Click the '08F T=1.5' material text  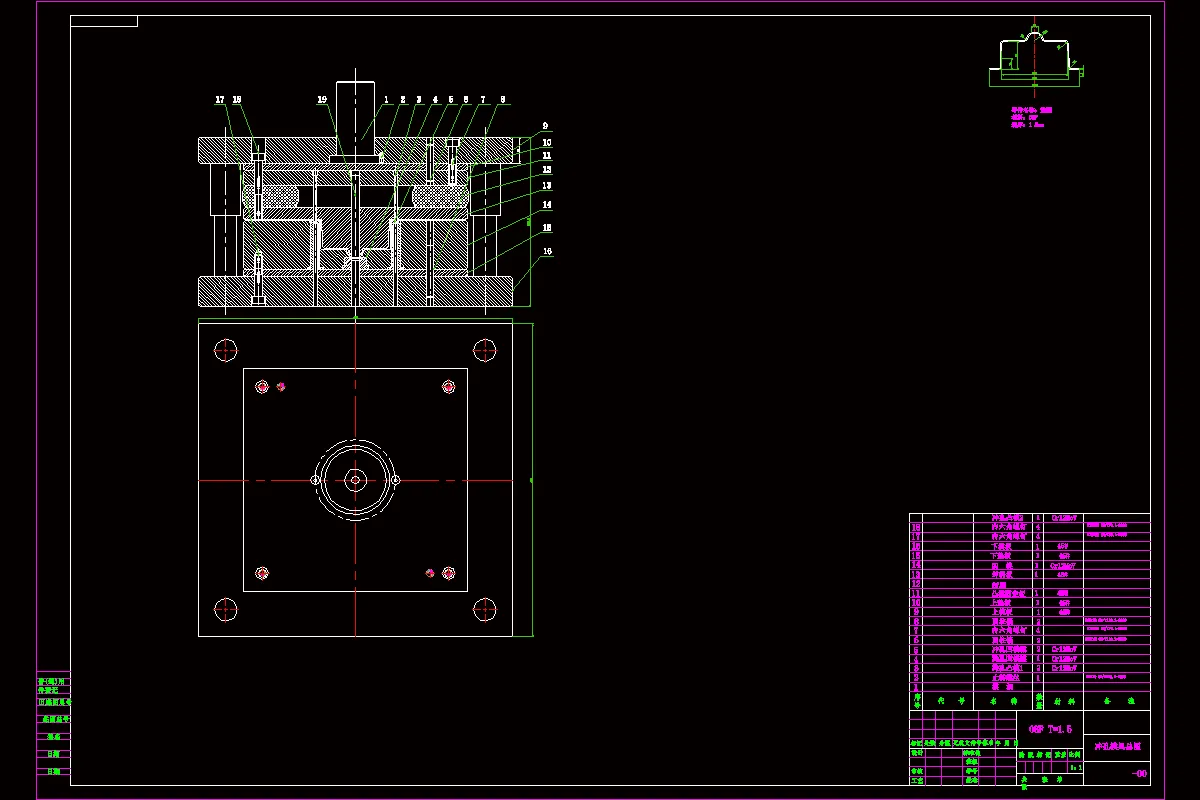pyautogui.click(x=1050, y=729)
